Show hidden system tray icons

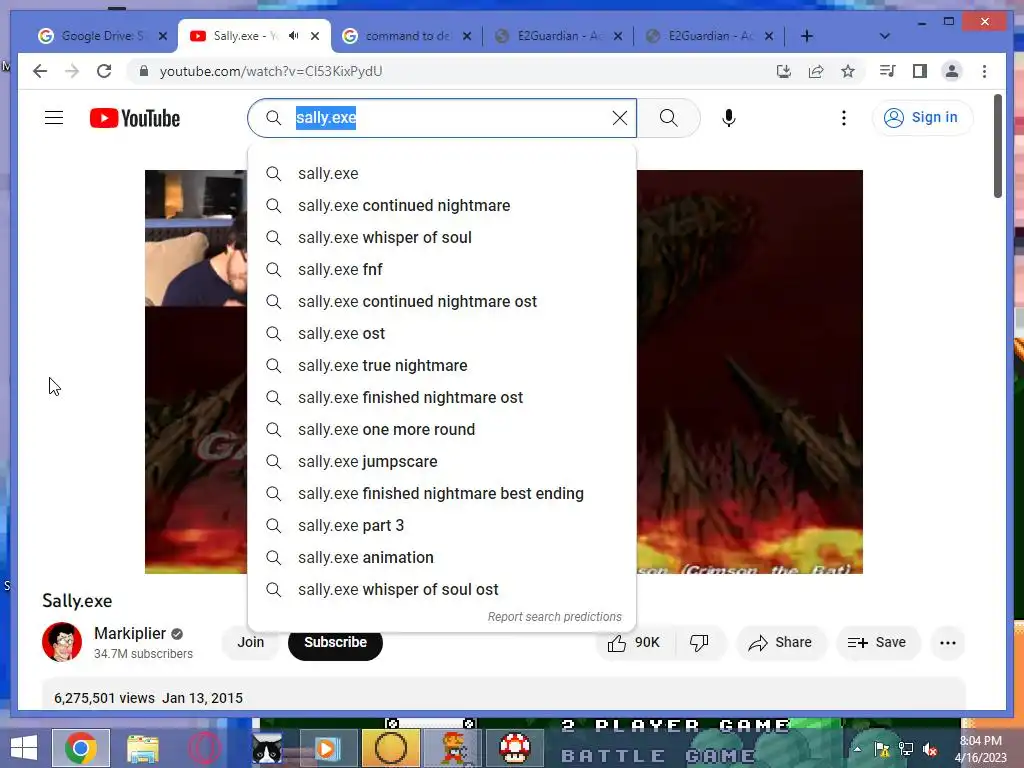click(857, 749)
